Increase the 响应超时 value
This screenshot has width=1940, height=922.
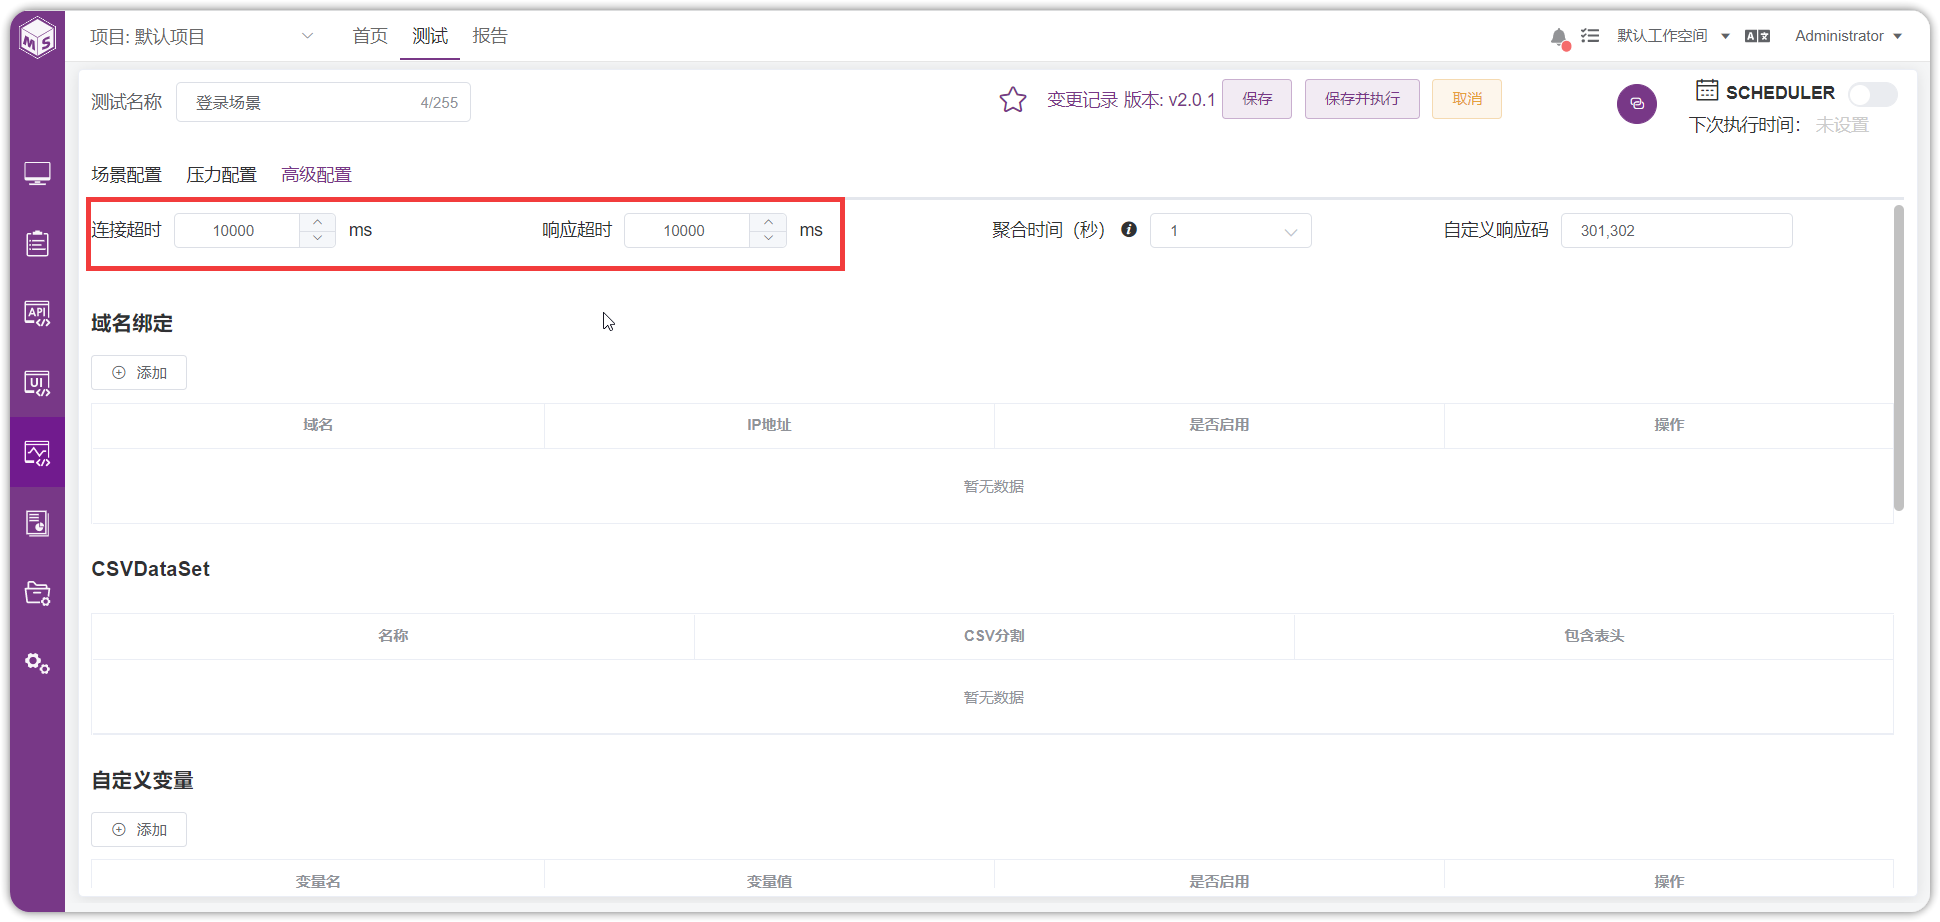click(x=768, y=222)
